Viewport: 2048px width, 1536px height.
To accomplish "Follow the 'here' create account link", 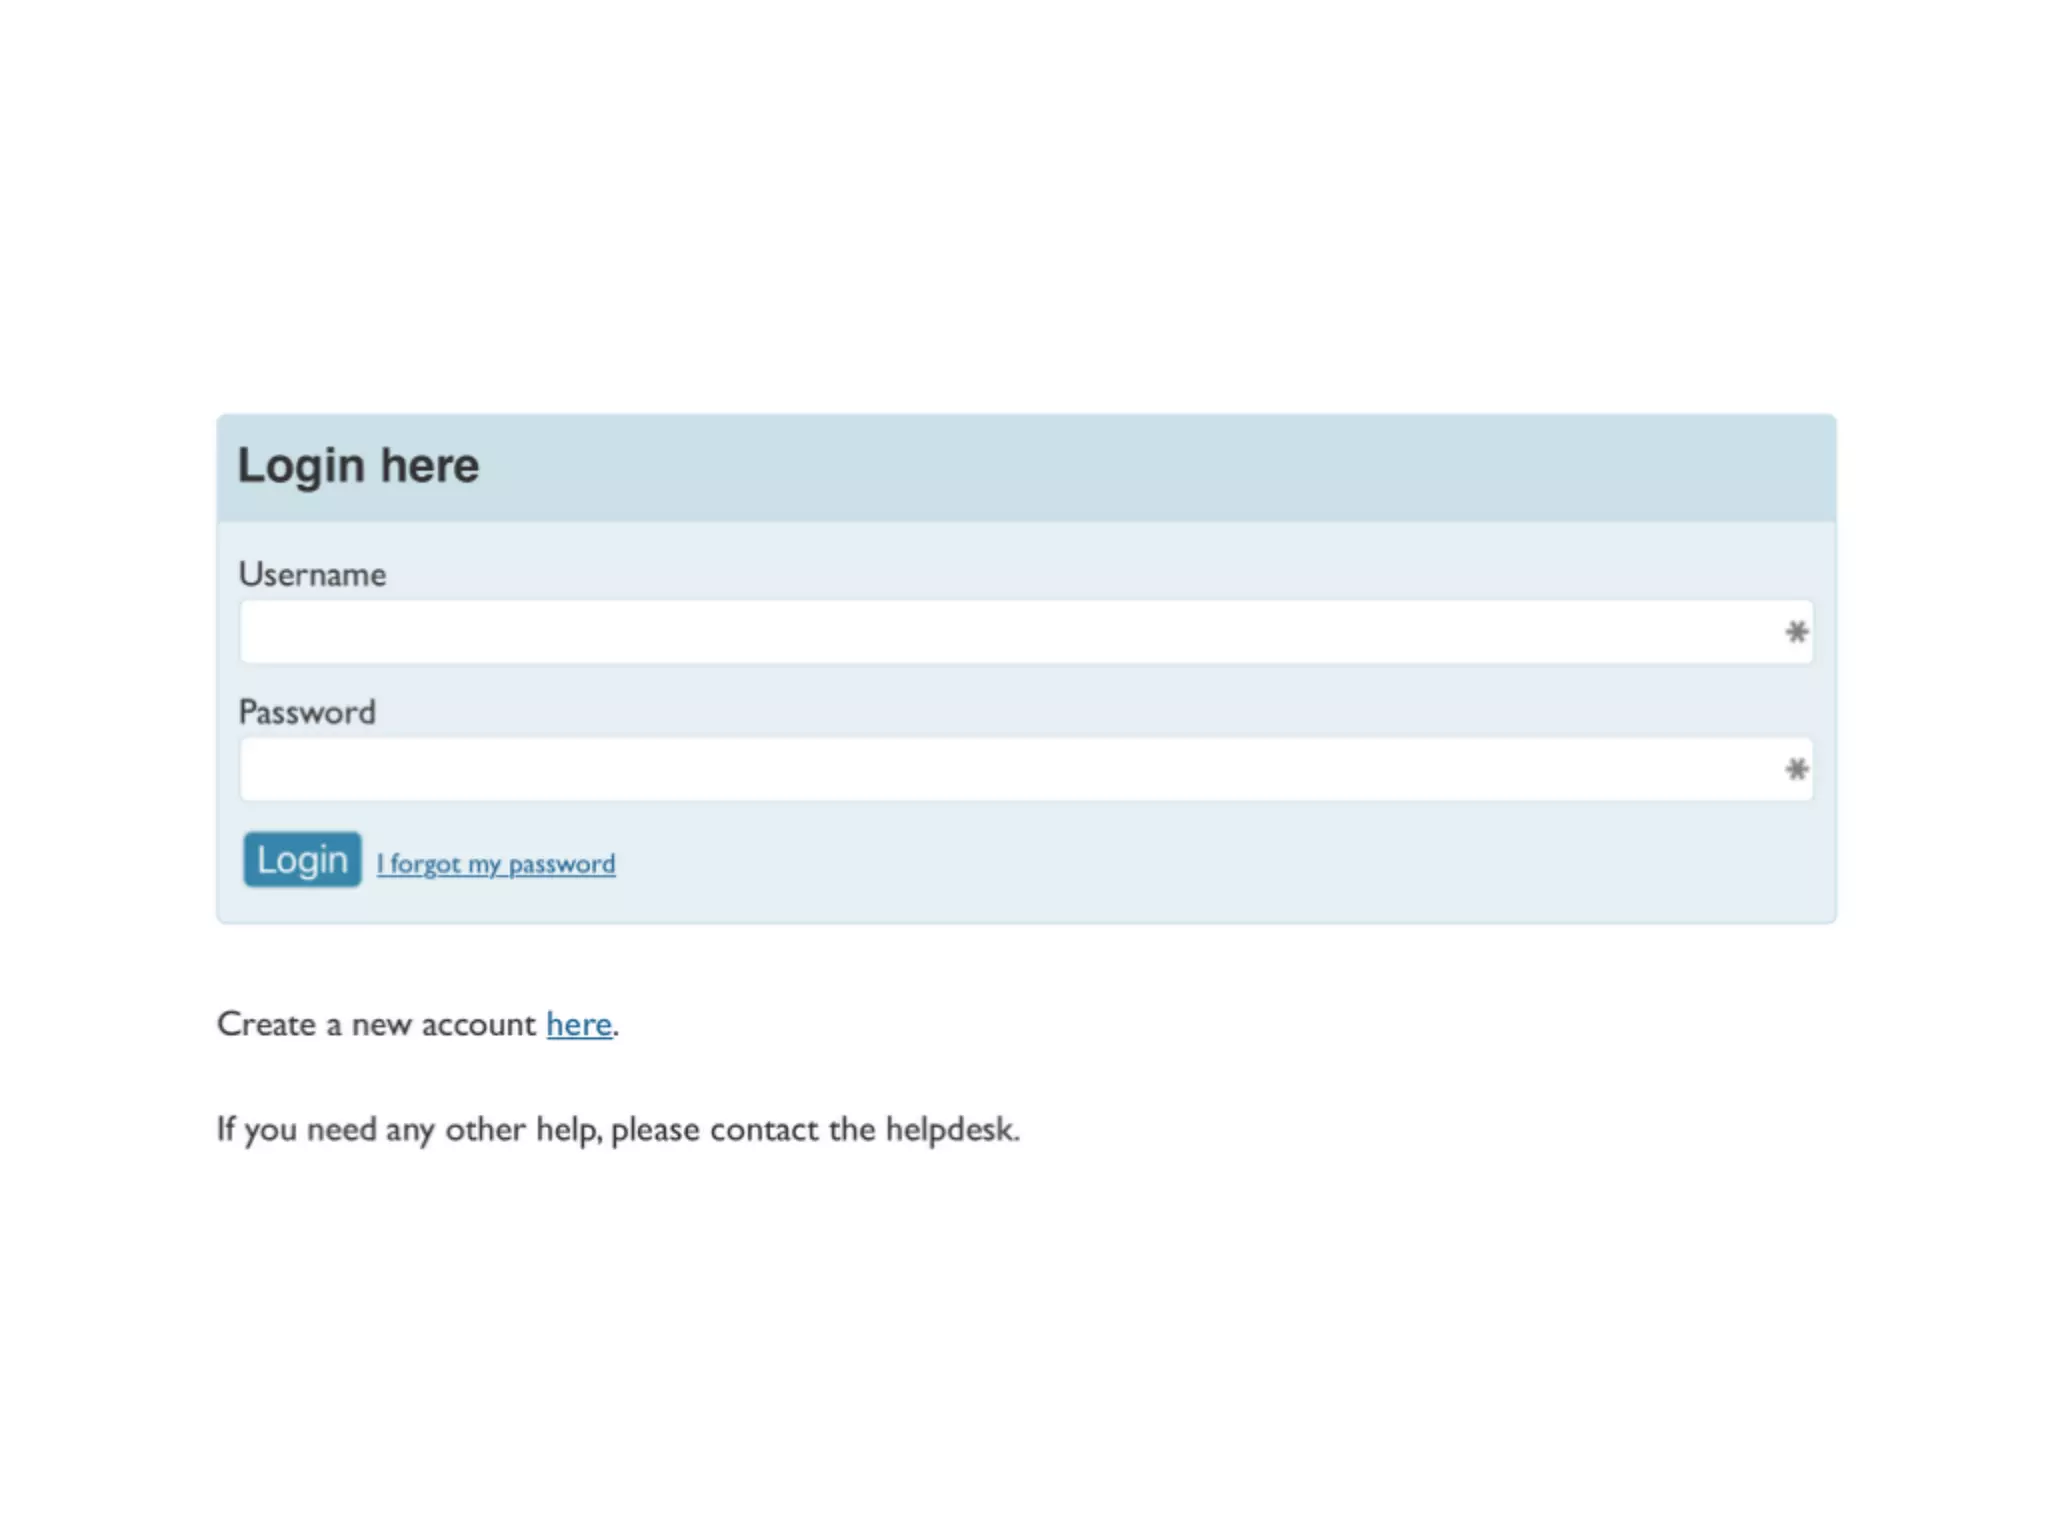I will click(x=578, y=1025).
